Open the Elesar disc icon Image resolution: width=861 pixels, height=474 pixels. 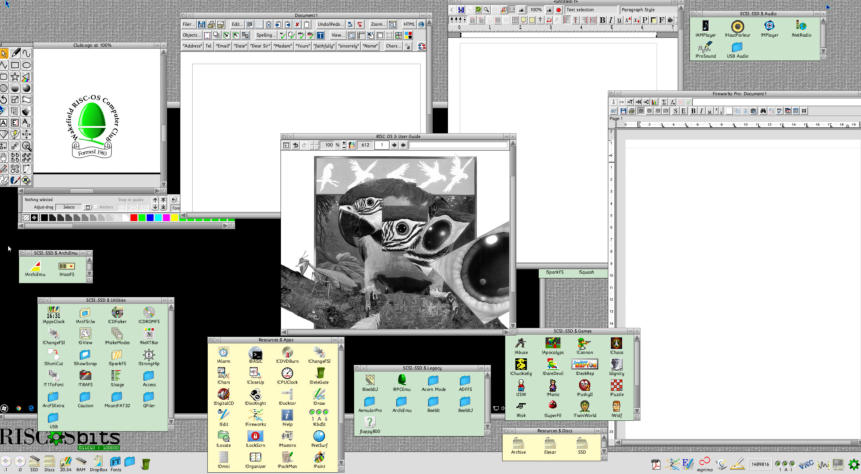pos(550,445)
